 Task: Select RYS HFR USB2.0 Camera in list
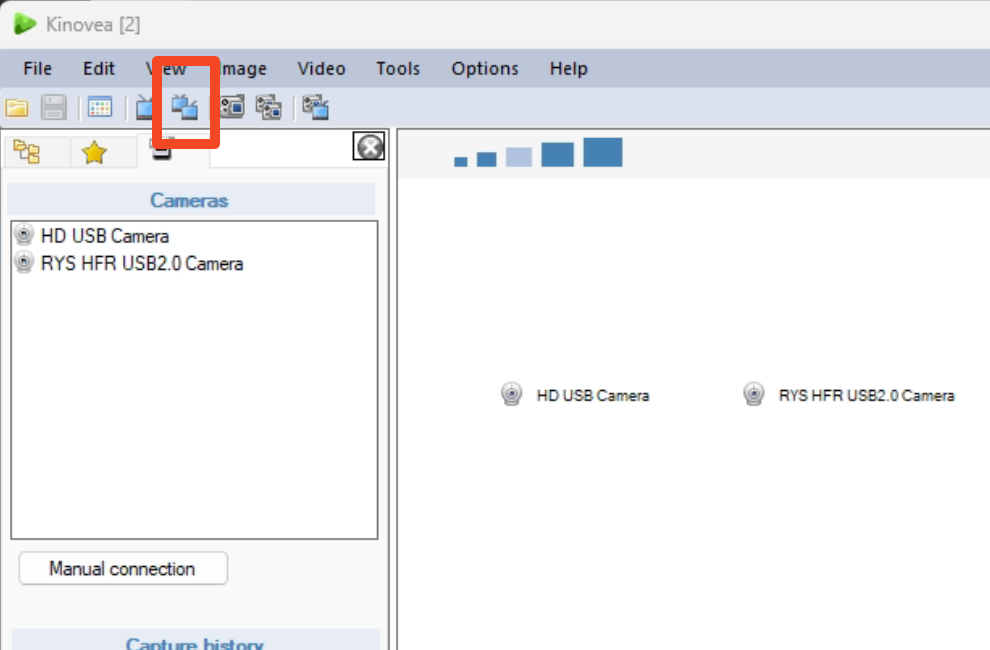(141, 264)
